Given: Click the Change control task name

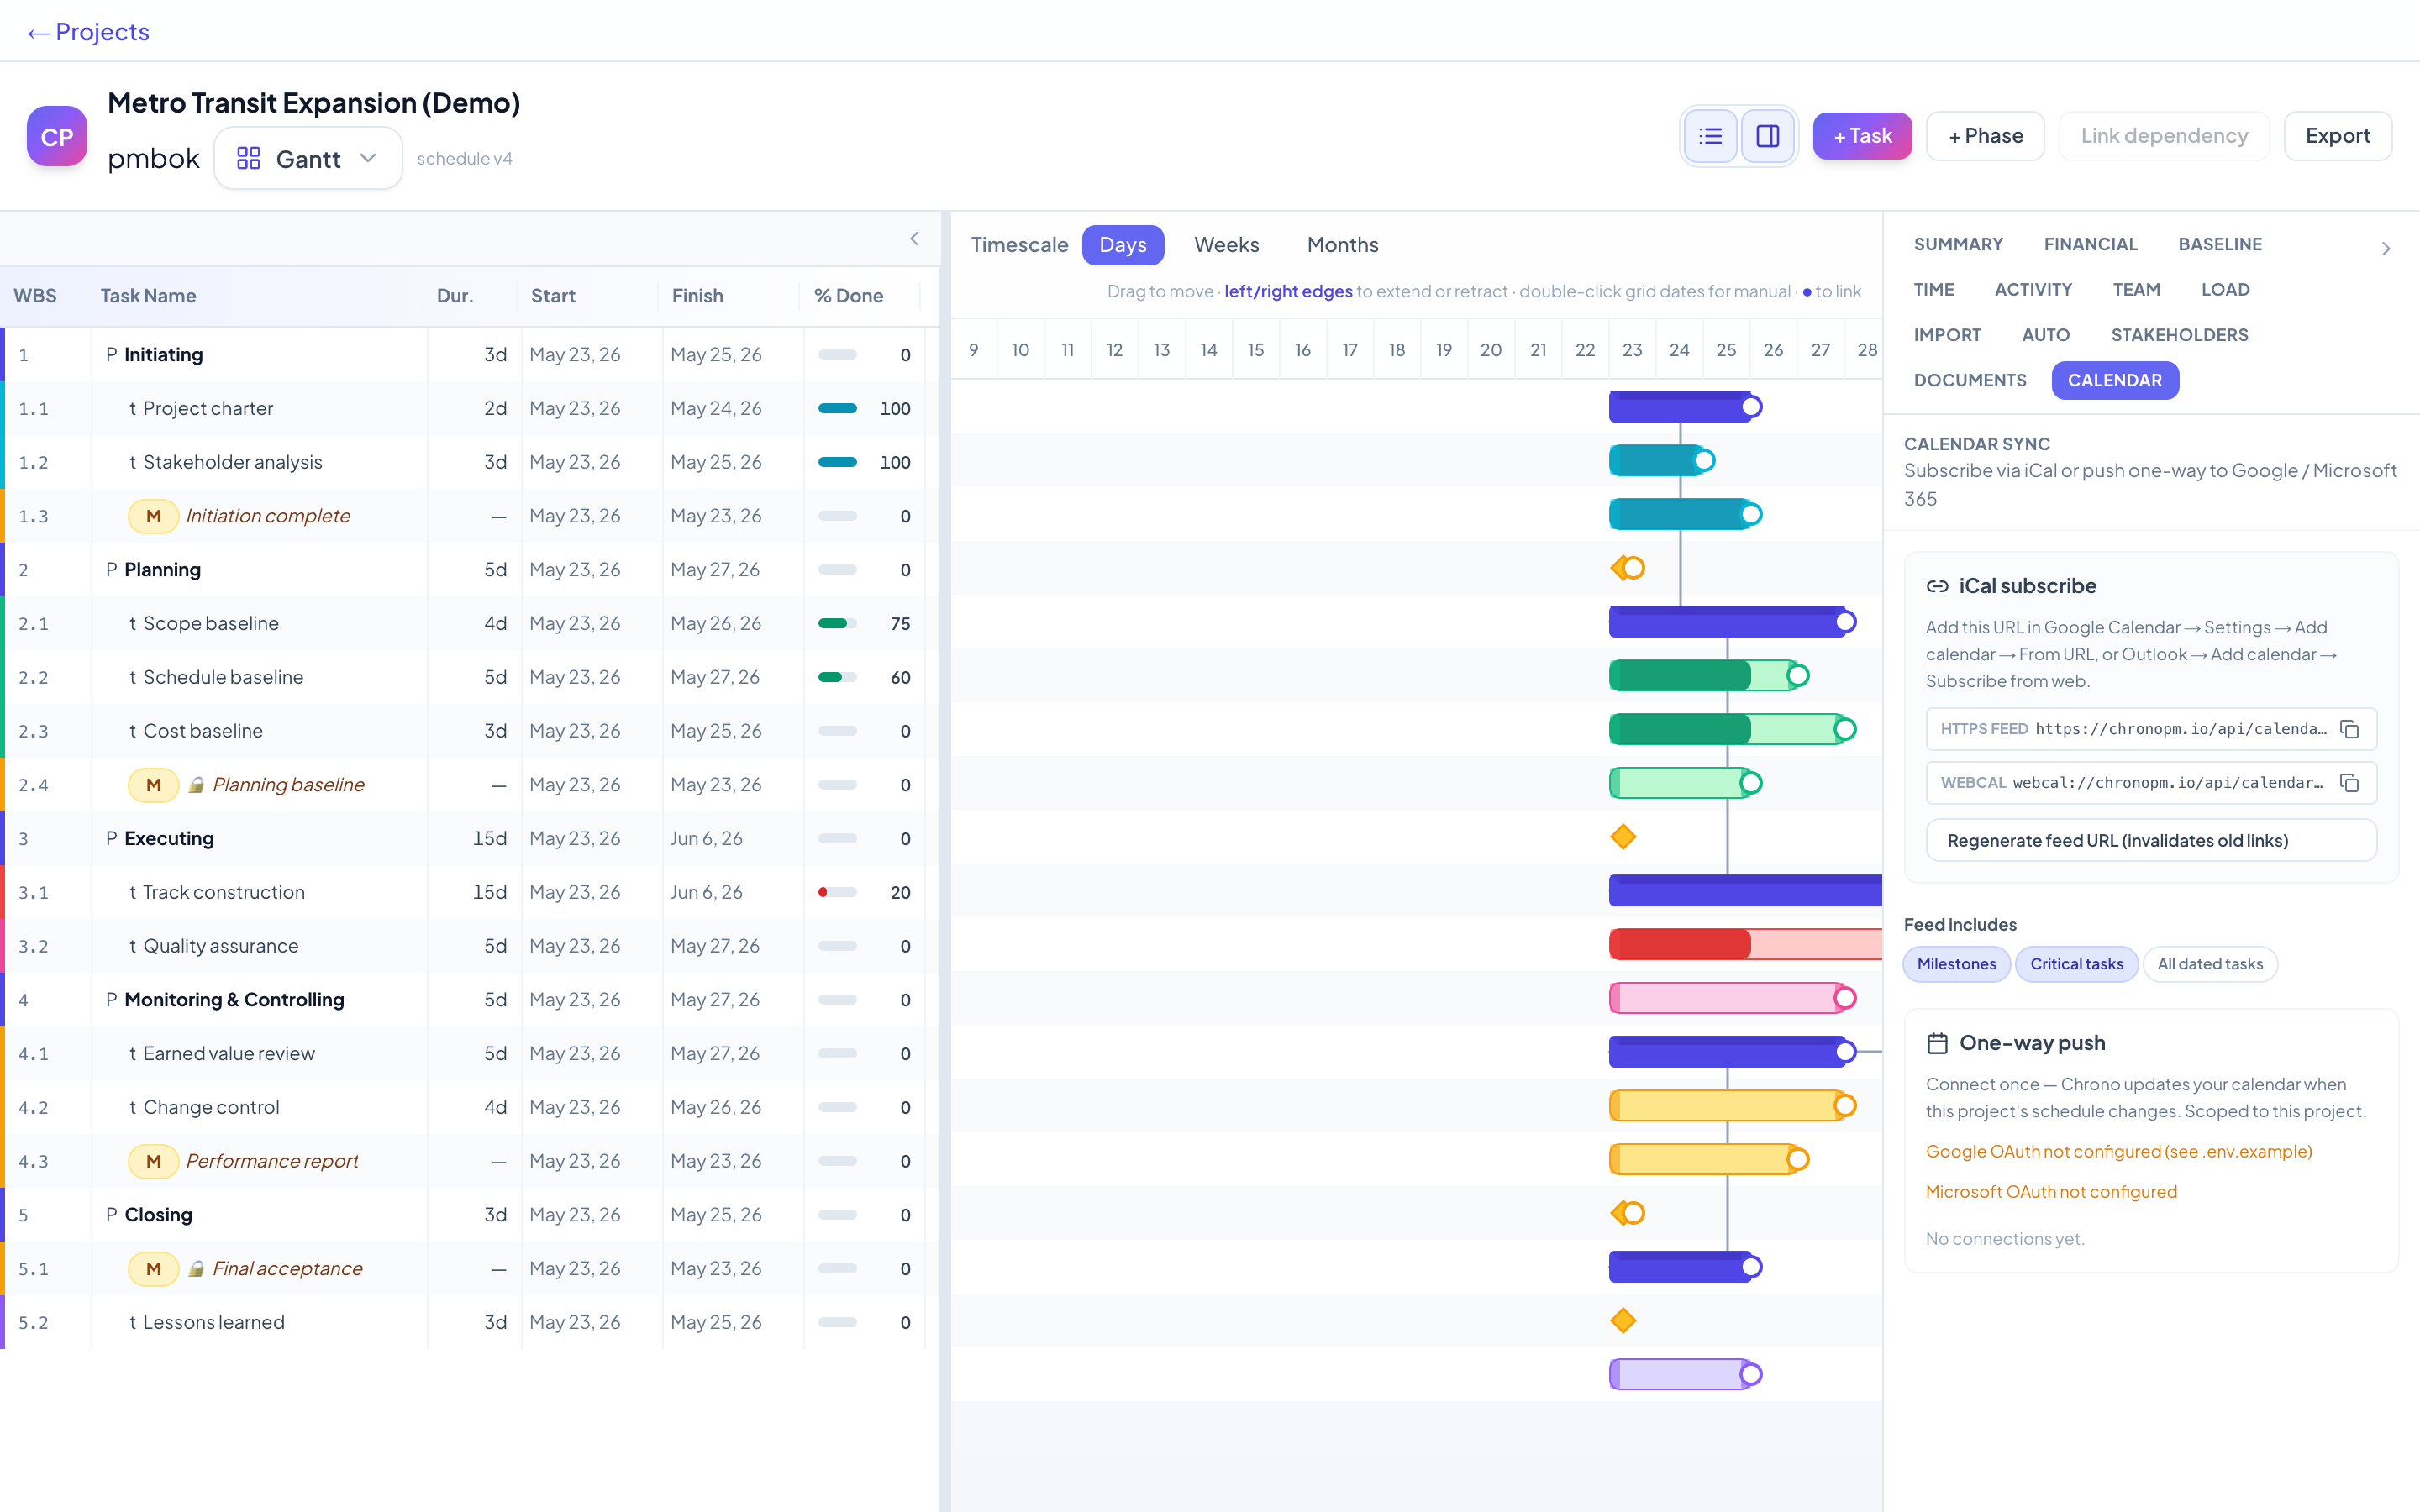Looking at the screenshot, I should (x=211, y=1108).
